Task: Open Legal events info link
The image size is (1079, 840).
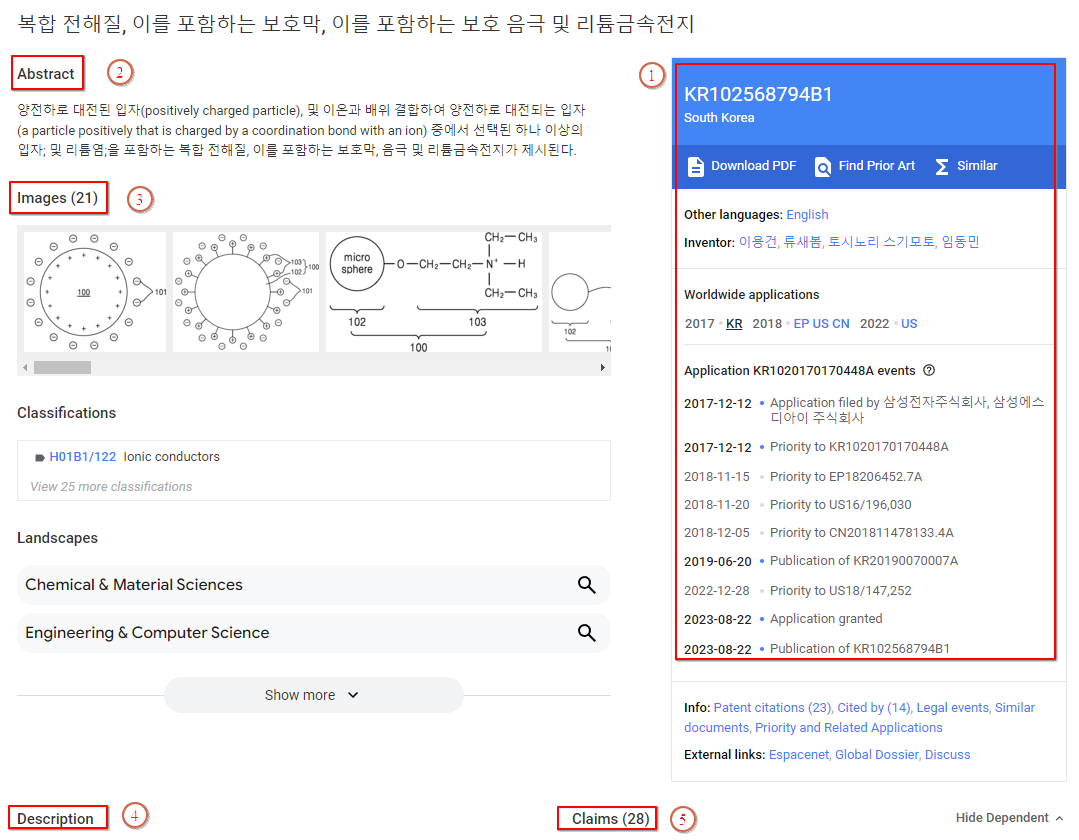Action: pos(952,707)
